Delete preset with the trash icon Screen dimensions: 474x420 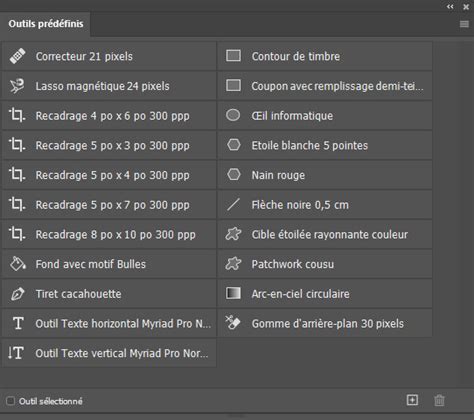point(439,400)
